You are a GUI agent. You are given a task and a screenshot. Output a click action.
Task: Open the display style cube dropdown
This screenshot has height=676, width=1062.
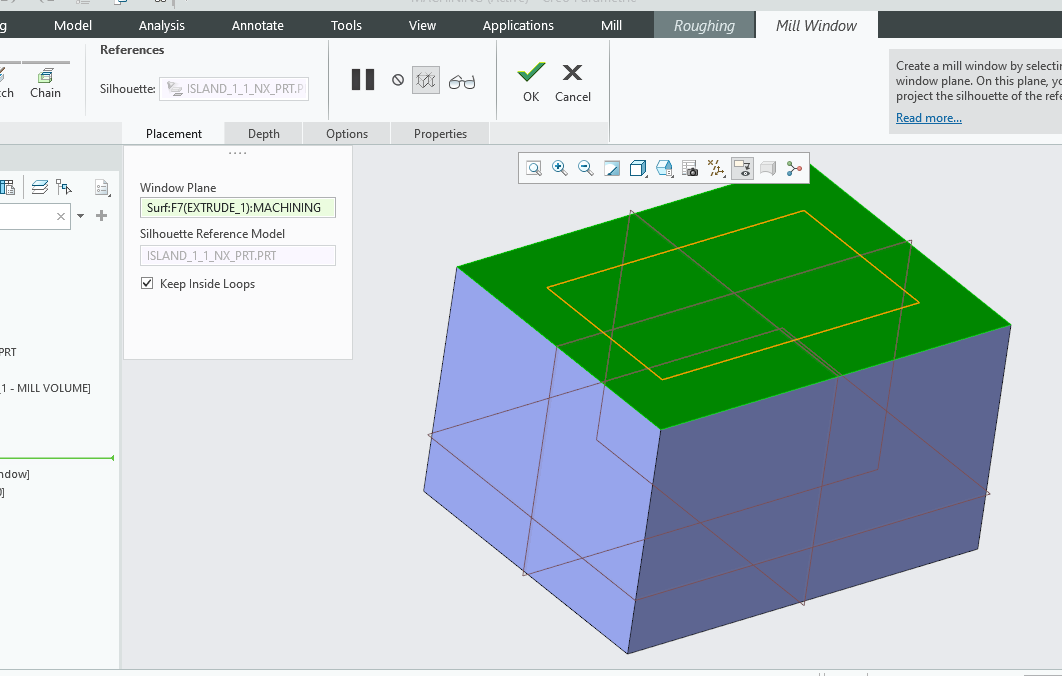click(638, 169)
